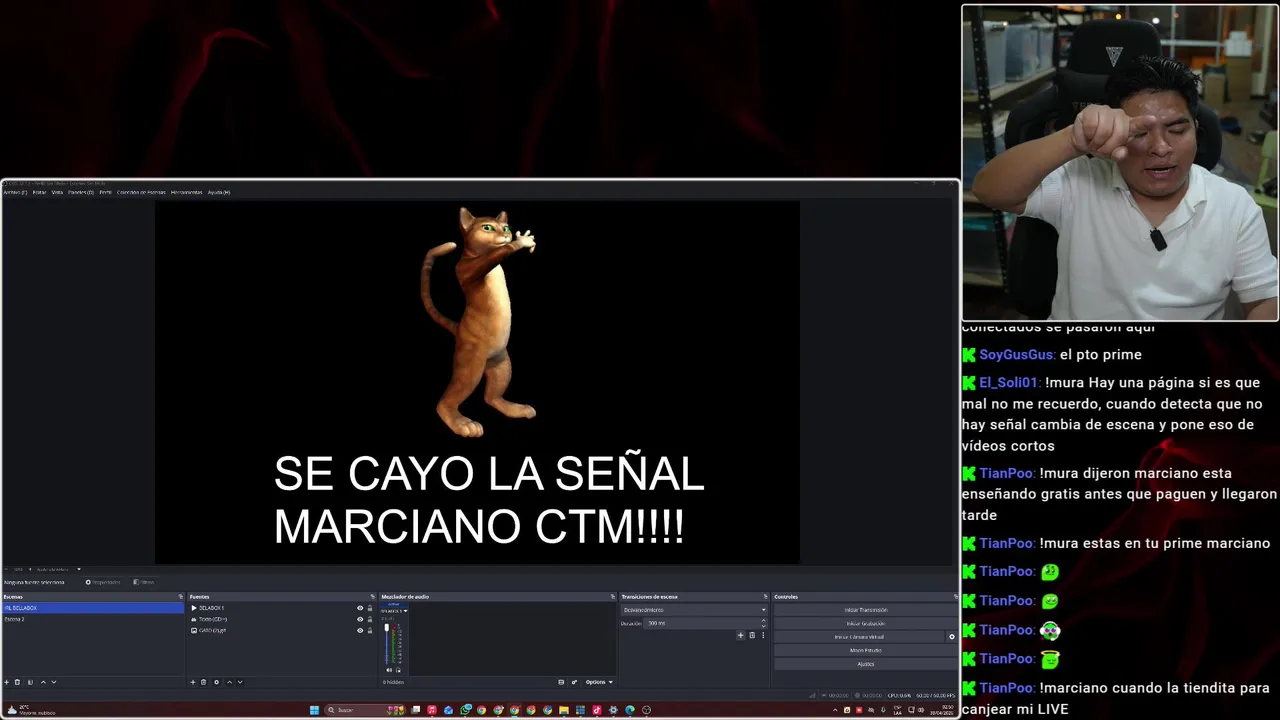Open transition properties three-dot menu
Image resolution: width=1280 pixels, height=720 pixels.
tap(763, 635)
